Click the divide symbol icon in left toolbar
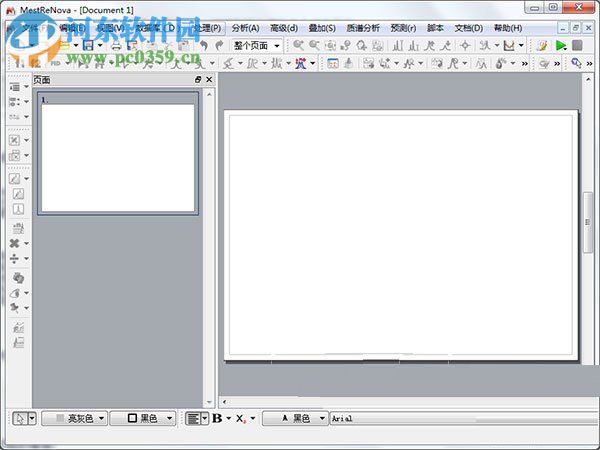The height and width of the screenshot is (450, 600). (x=14, y=259)
